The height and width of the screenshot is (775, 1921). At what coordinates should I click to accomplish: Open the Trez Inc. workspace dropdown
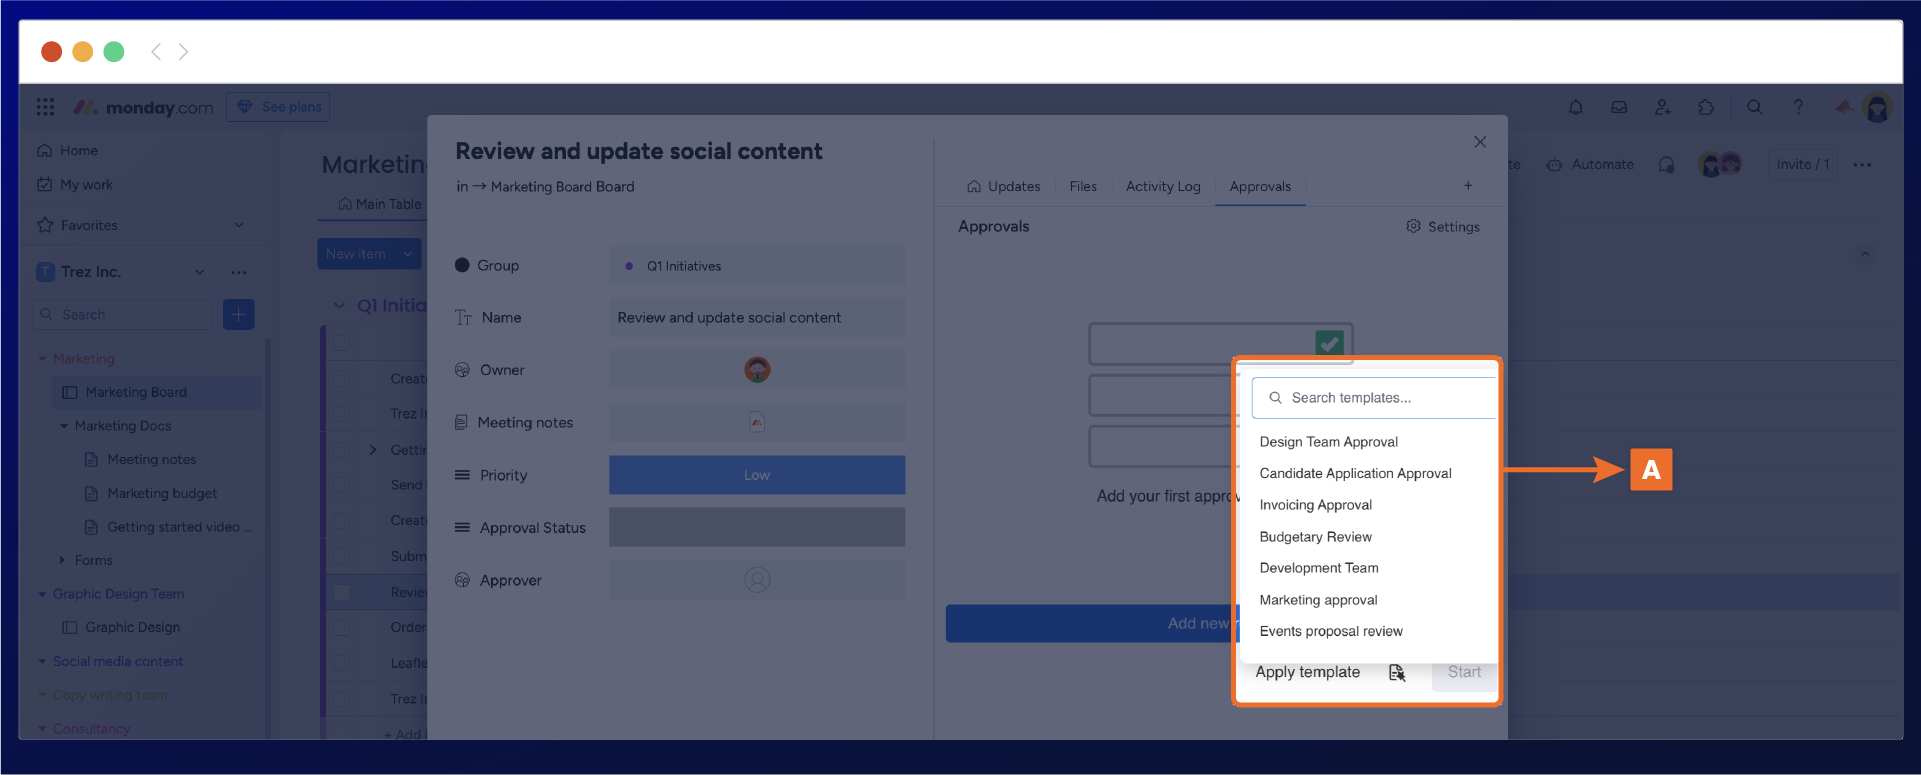click(199, 272)
